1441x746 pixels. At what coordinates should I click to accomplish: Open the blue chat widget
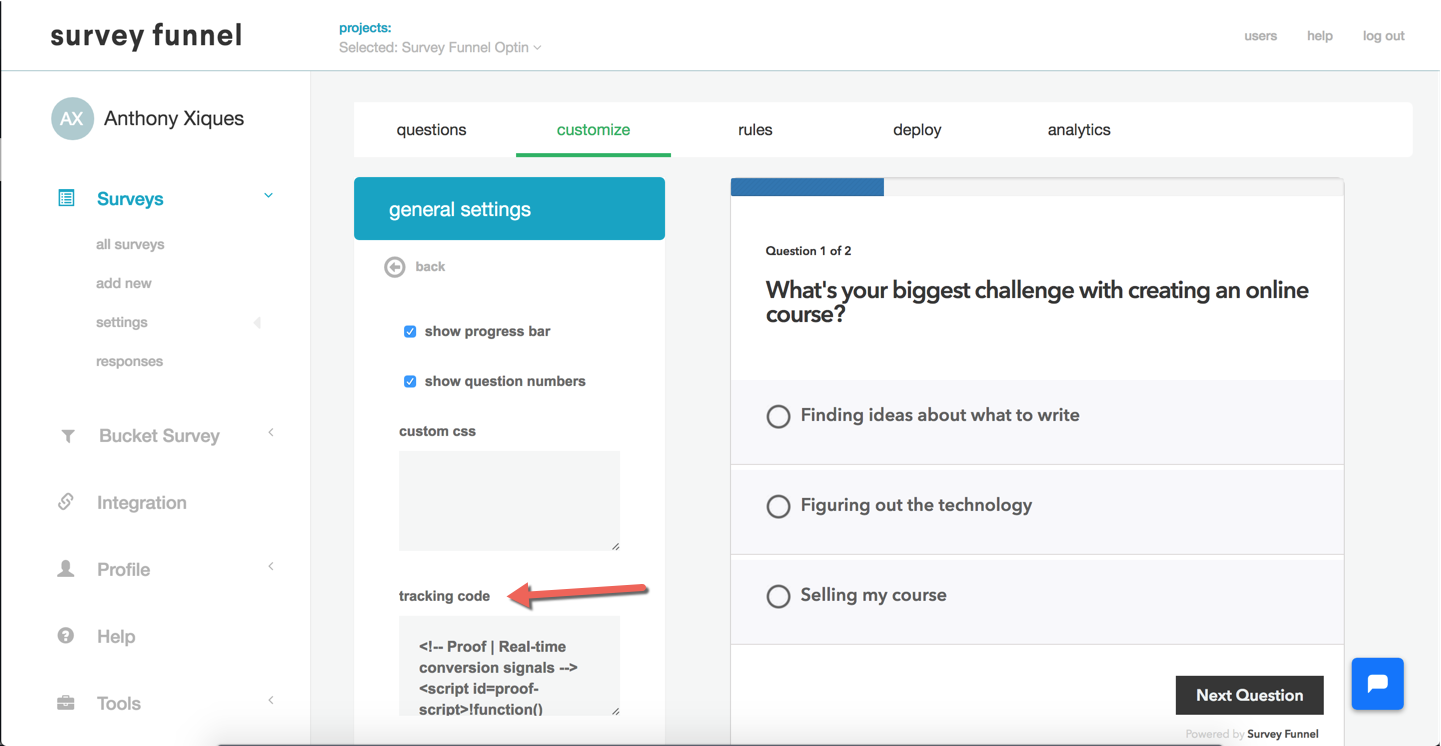1377,683
